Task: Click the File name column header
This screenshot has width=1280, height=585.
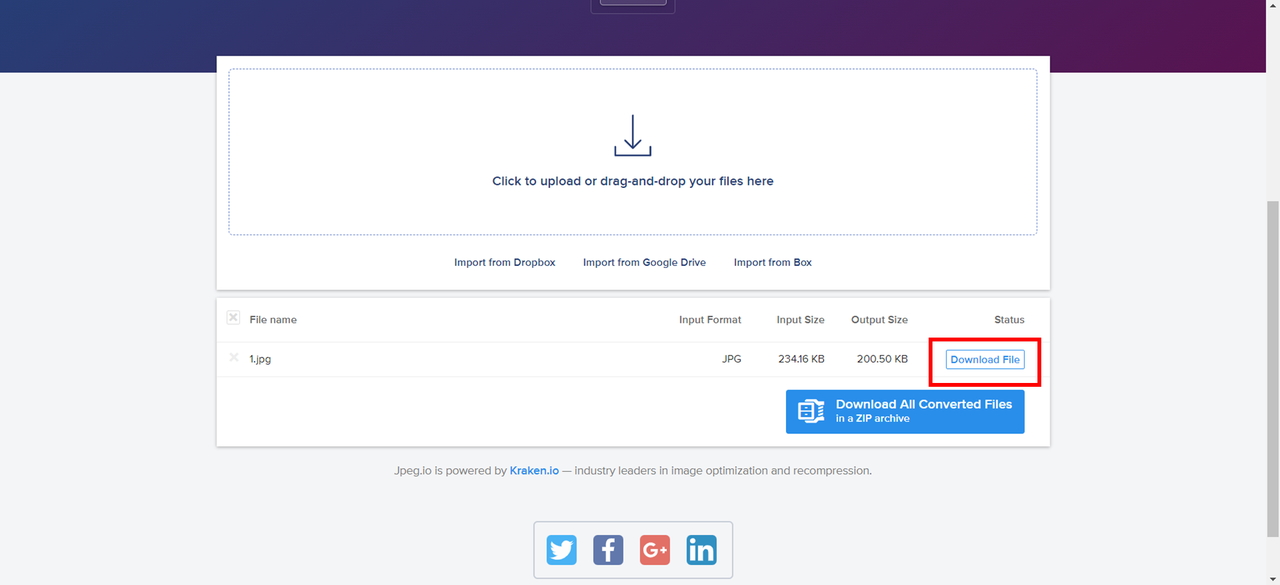Action: tap(273, 320)
